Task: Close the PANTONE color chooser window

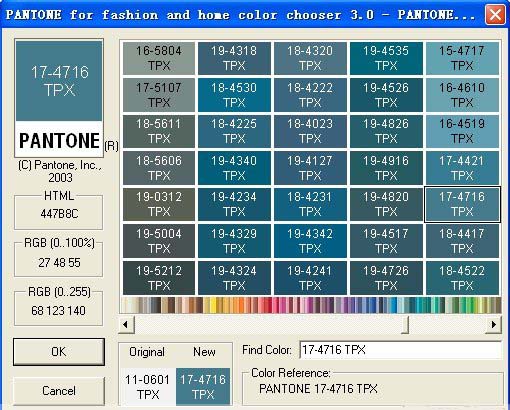Action: click(495, 15)
